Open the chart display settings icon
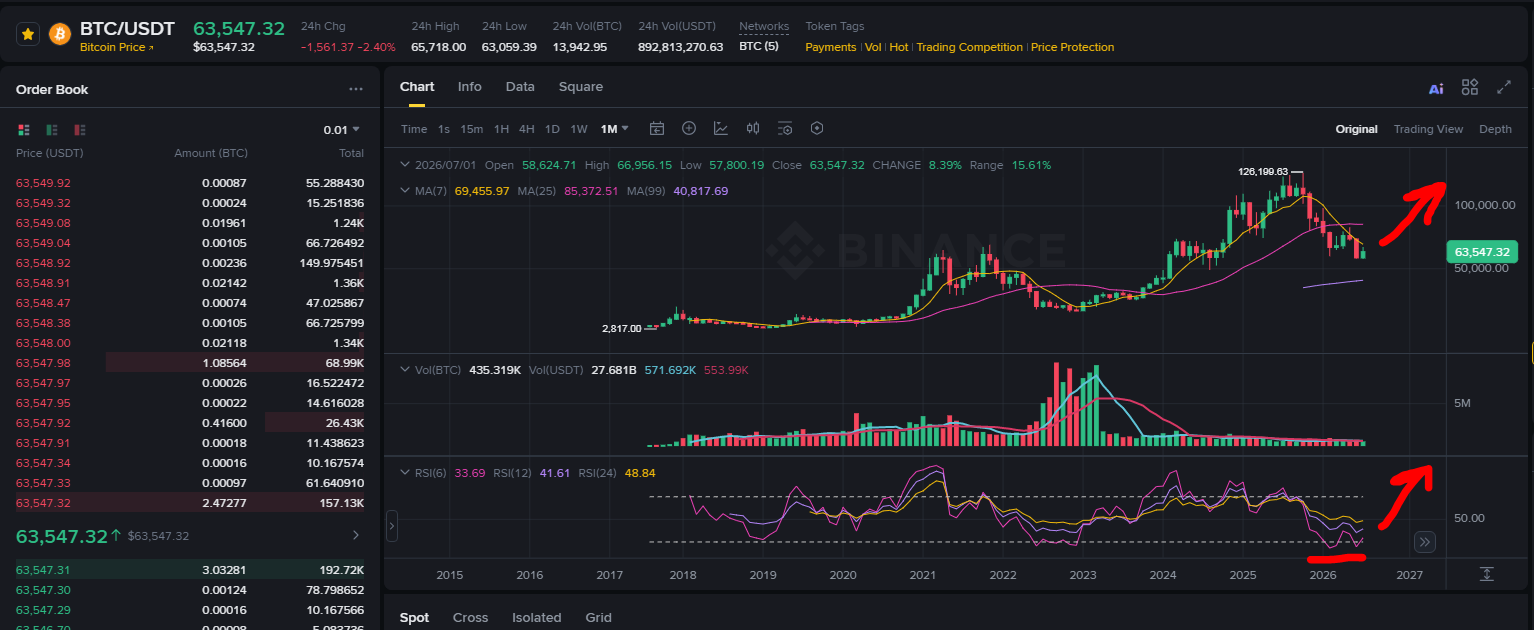This screenshot has width=1534, height=630. 785,128
